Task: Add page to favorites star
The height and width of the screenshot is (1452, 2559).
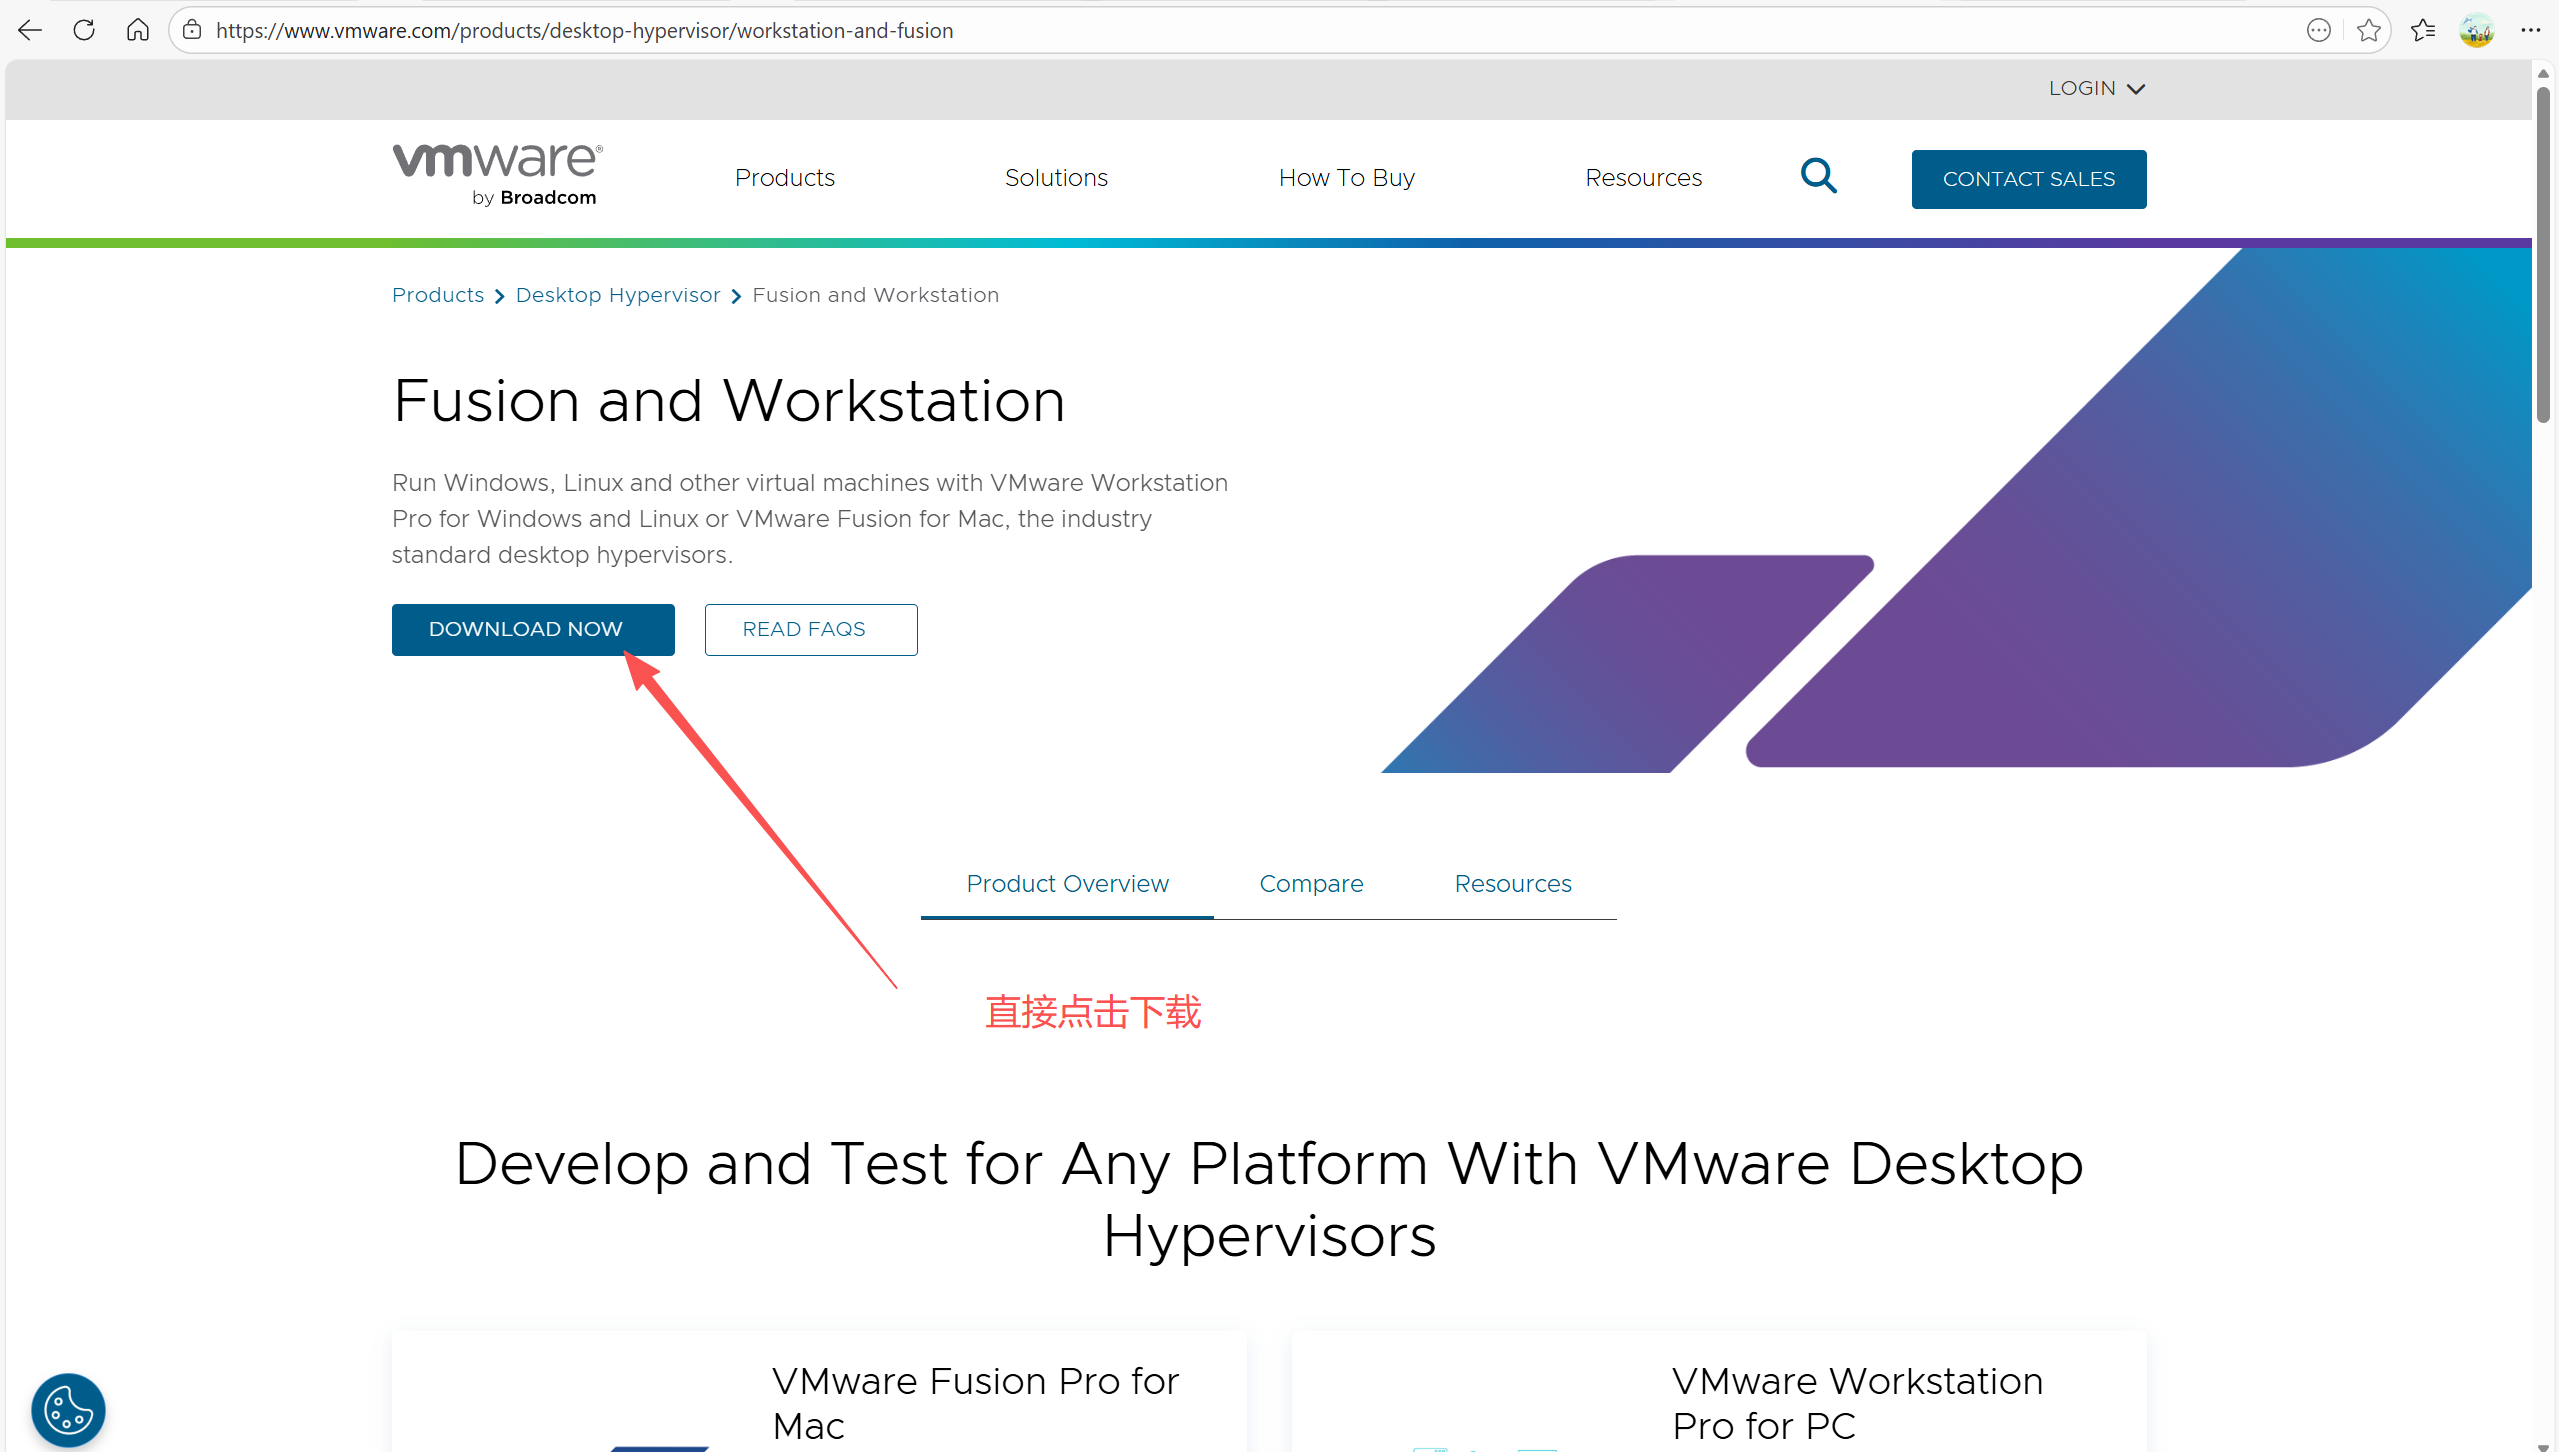Action: (2368, 30)
